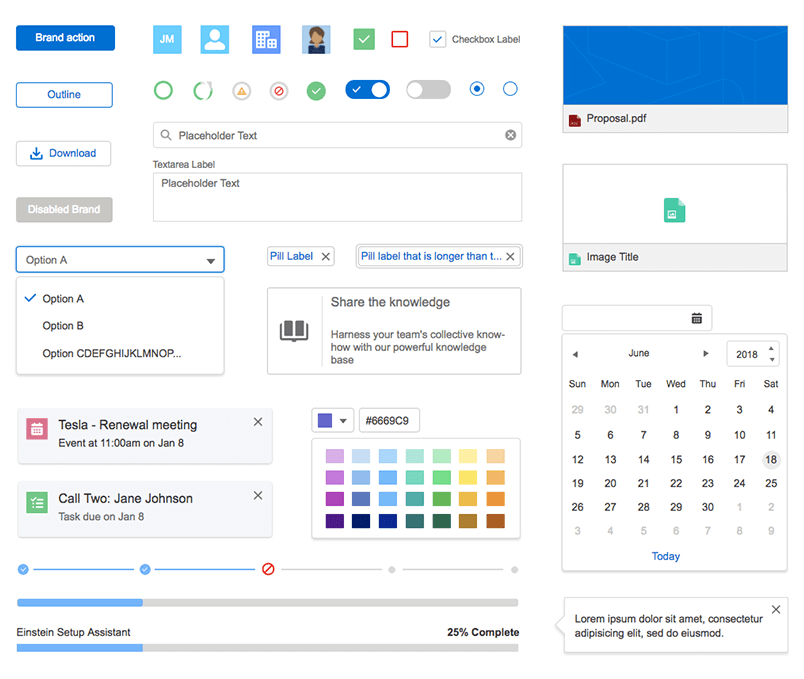The height and width of the screenshot is (679, 804).
Task: Click inside the Placeholder Text textarea
Action: (x=336, y=197)
